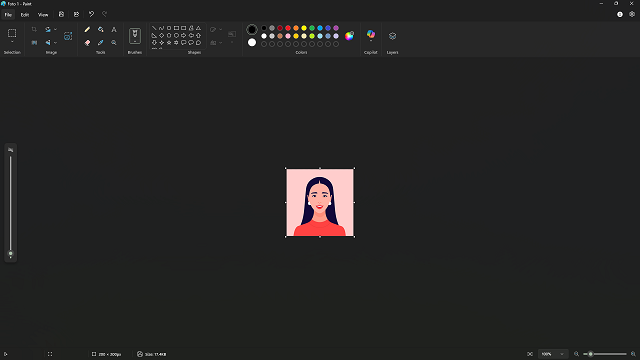
Task: Pick the dark red color swatch
Action: (280, 28)
